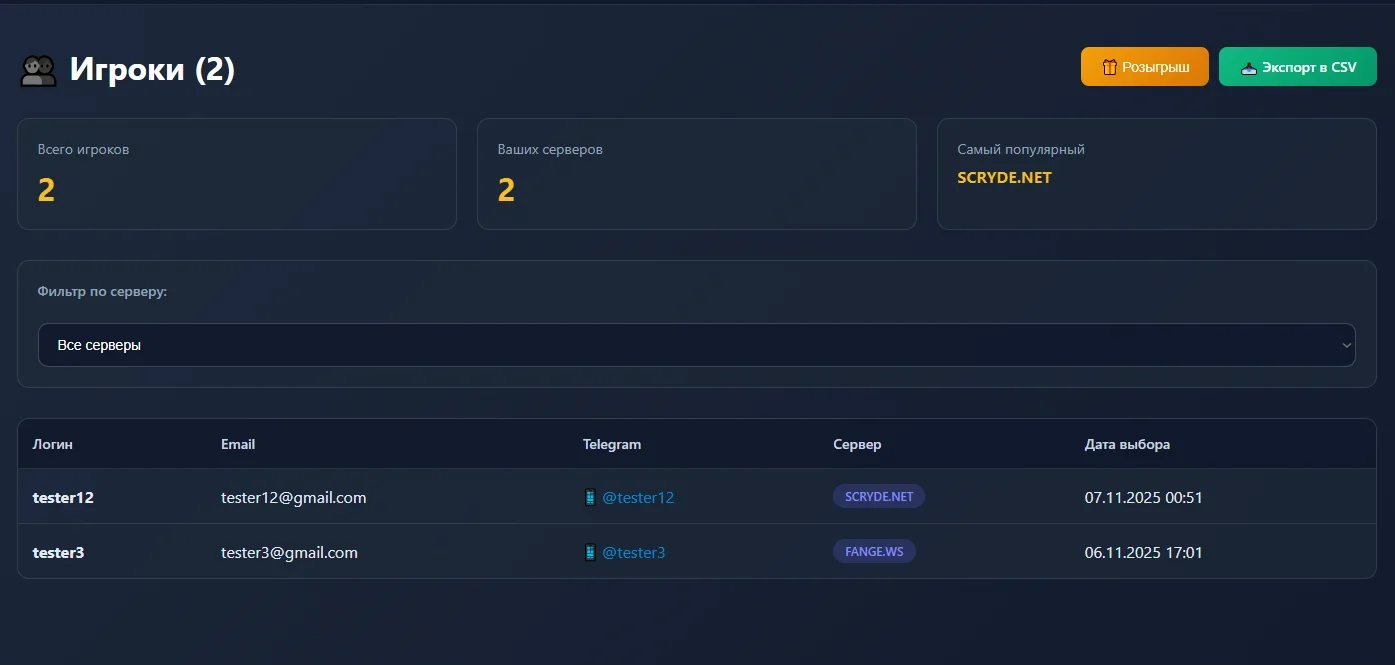
Task: Open the Все серверы server filter dropdown
Action: pos(696,345)
